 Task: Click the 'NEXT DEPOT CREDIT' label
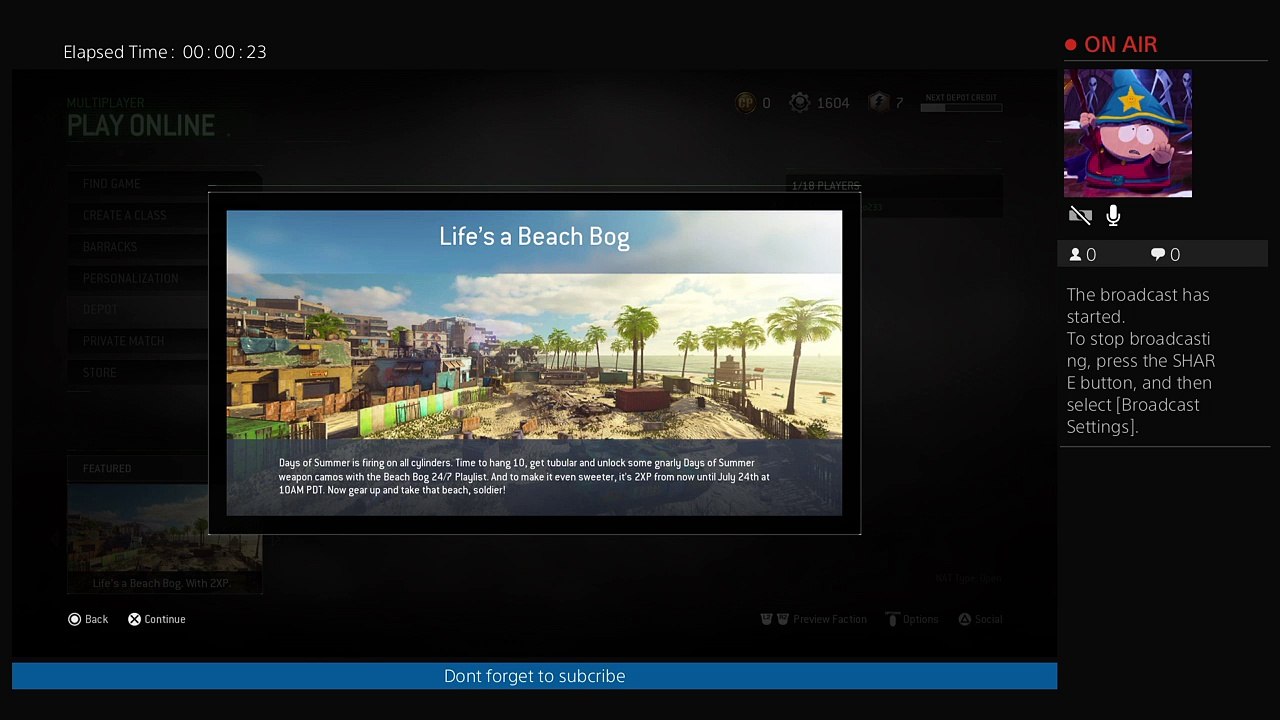coord(961,98)
